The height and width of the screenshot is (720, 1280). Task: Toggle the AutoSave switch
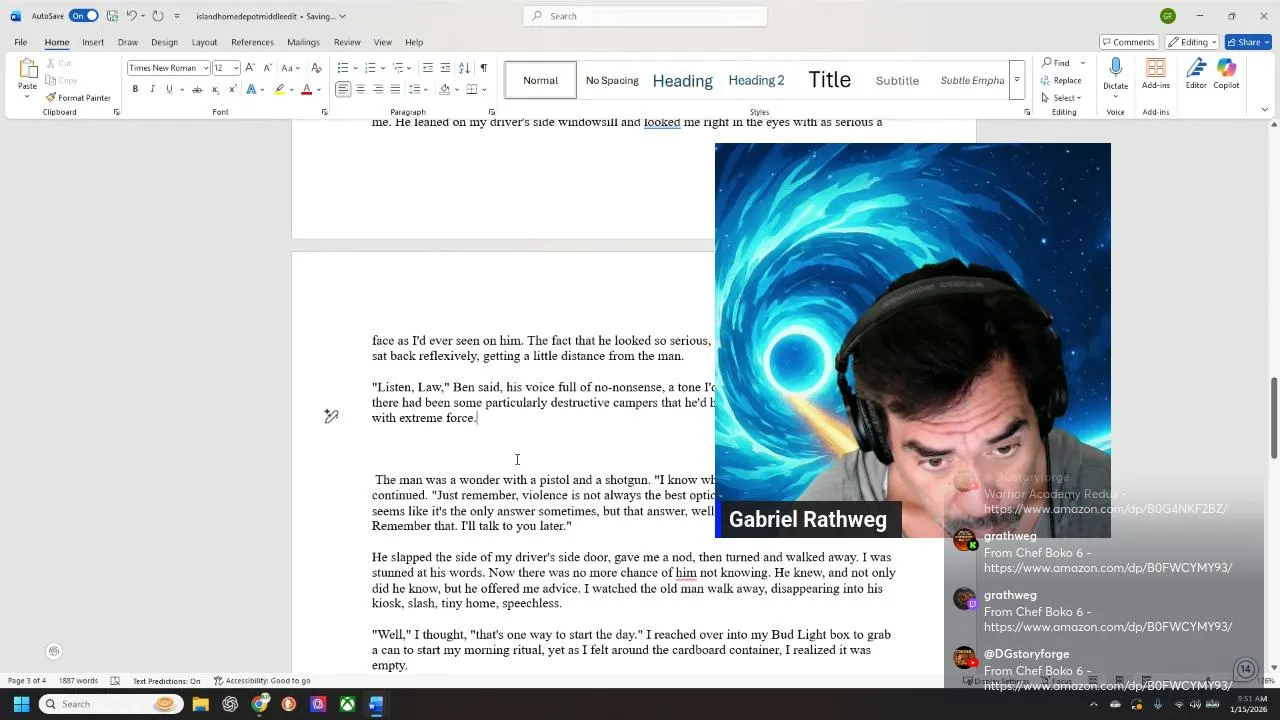click(x=84, y=16)
